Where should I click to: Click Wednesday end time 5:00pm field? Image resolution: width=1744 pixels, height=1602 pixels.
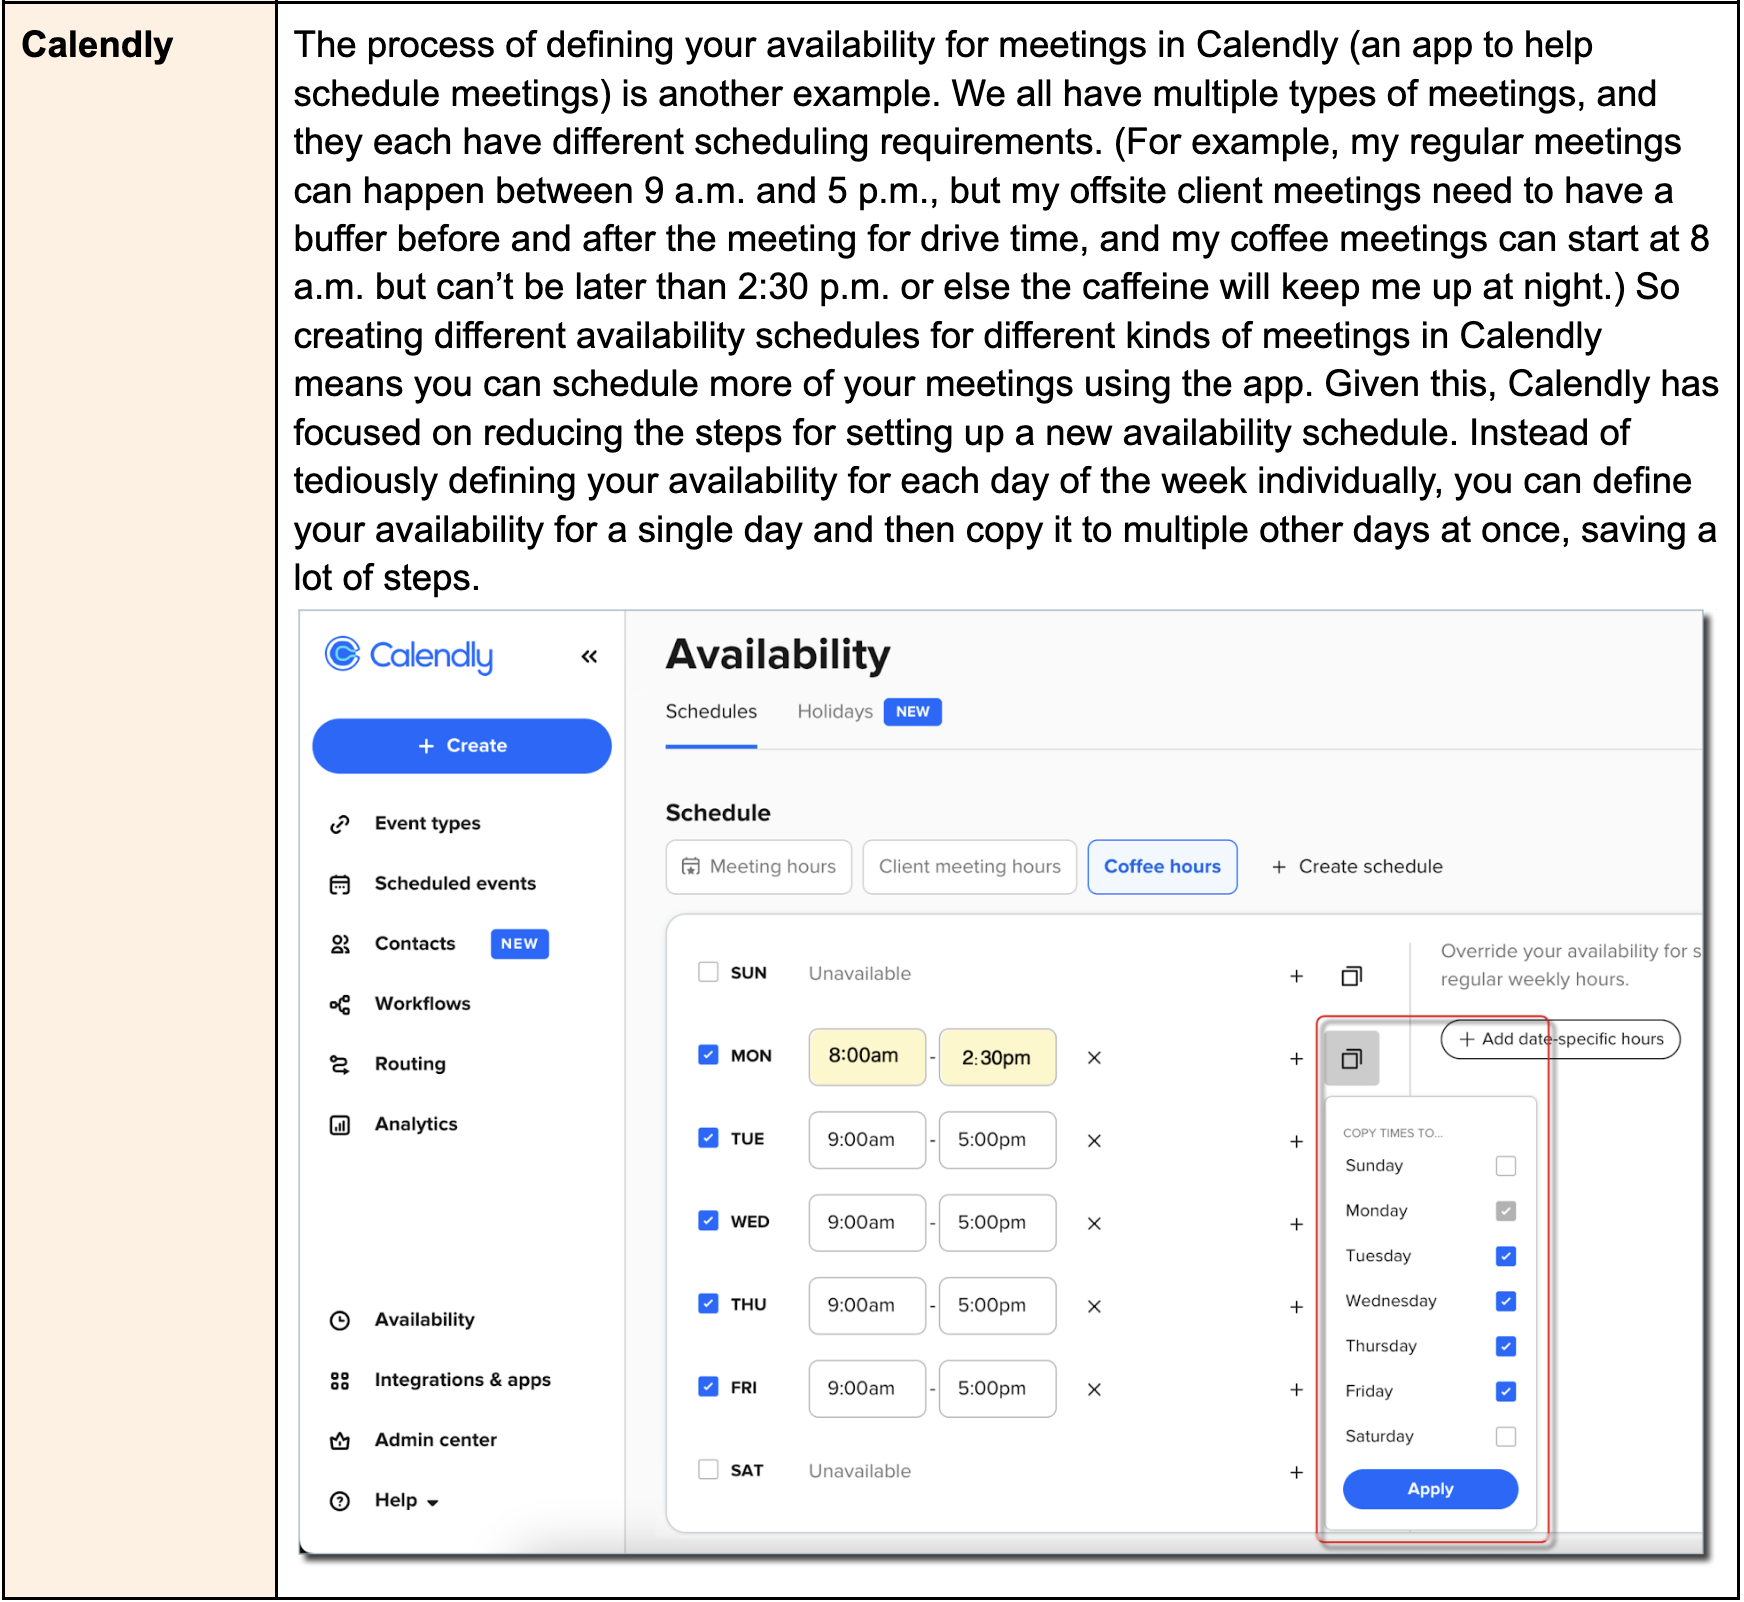pyautogui.click(x=998, y=1223)
